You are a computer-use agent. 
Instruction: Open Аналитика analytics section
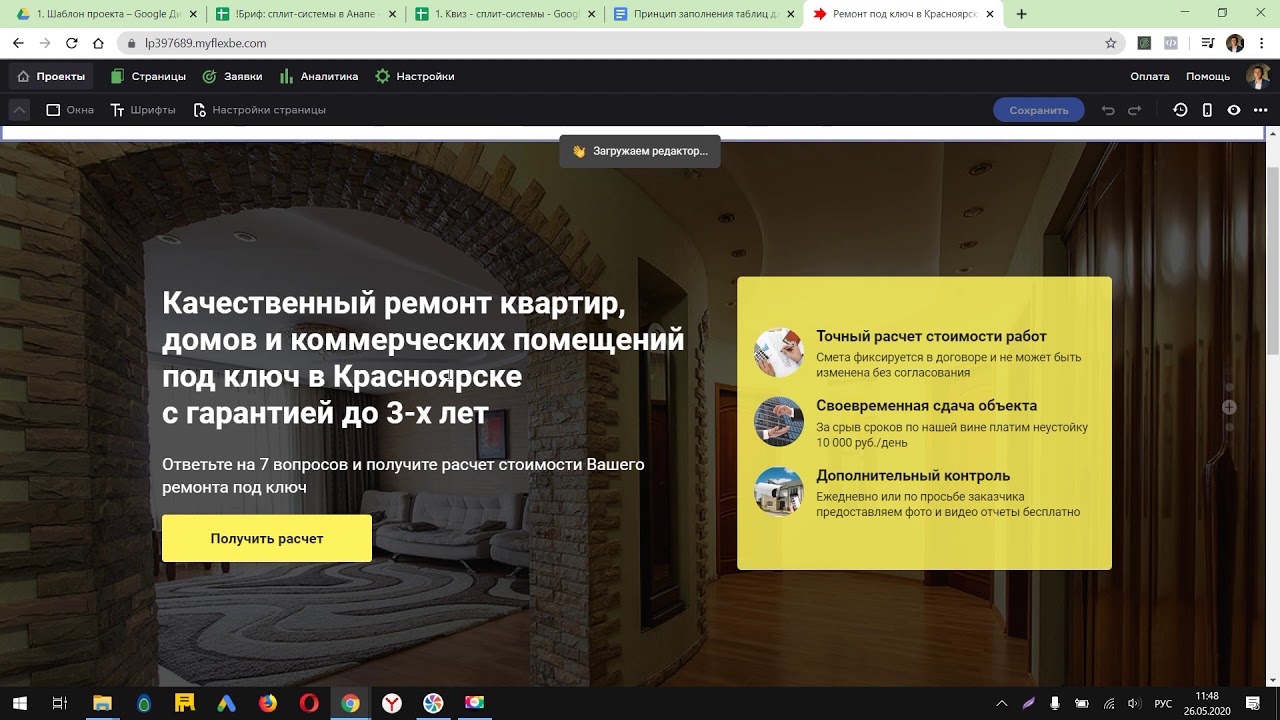pyautogui.click(x=319, y=76)
